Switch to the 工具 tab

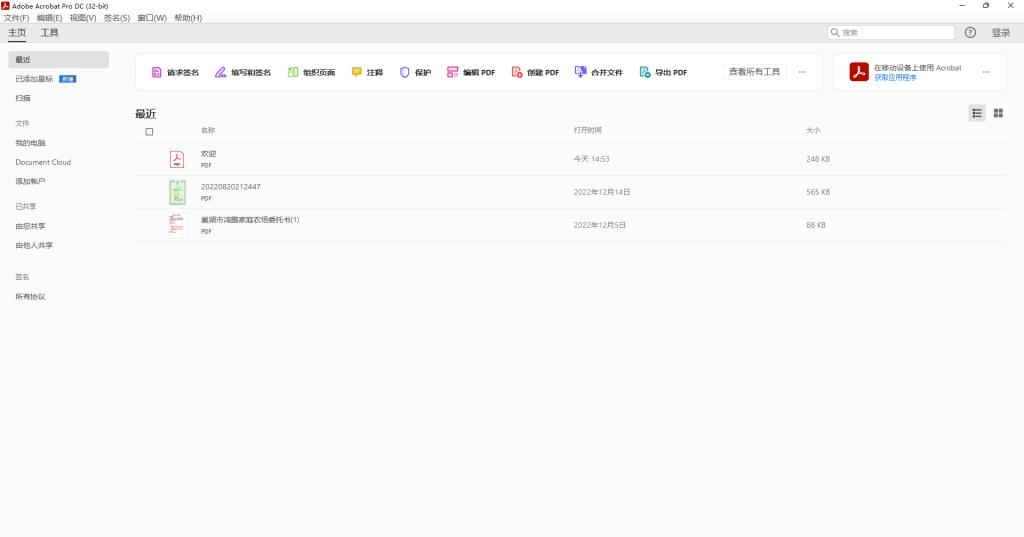49,33
